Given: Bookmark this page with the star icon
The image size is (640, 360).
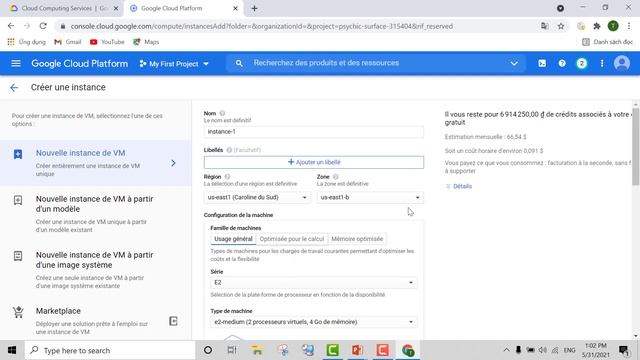Looking at the screenshot, I should (561, 26).
